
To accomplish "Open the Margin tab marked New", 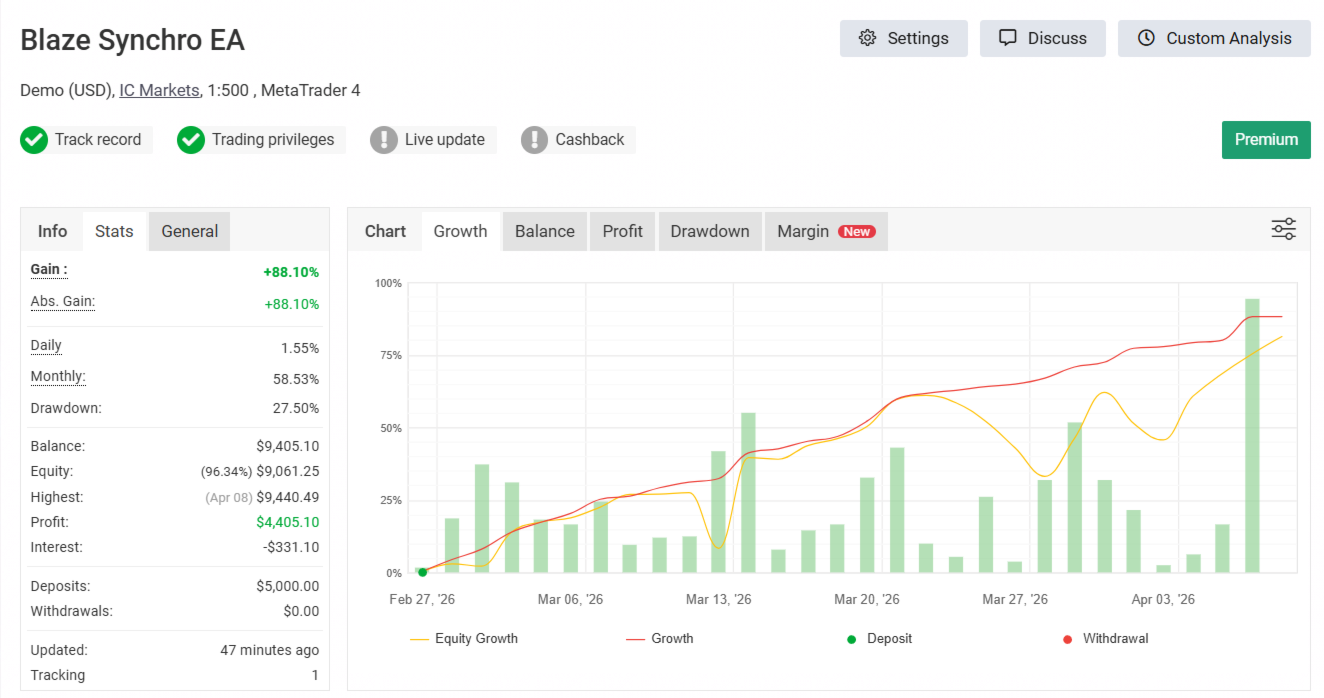I will click(x=825, y=231).
